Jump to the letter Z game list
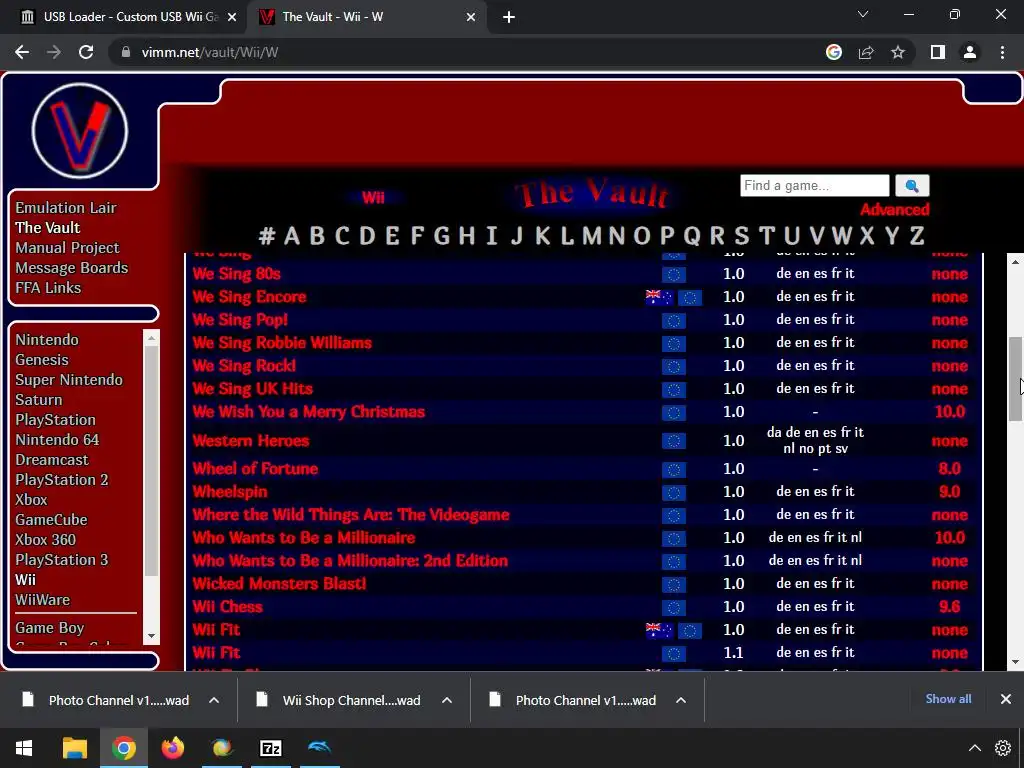 coord(917,235)
